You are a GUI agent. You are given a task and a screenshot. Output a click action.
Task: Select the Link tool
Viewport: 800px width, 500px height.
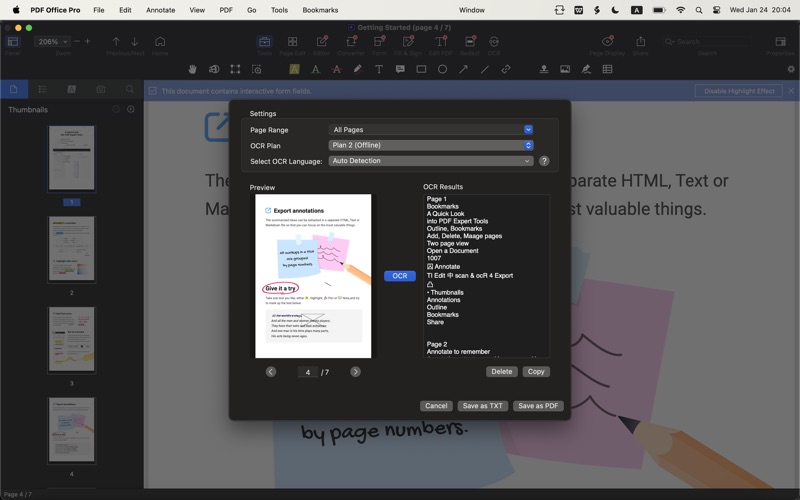tap(506, 69)
